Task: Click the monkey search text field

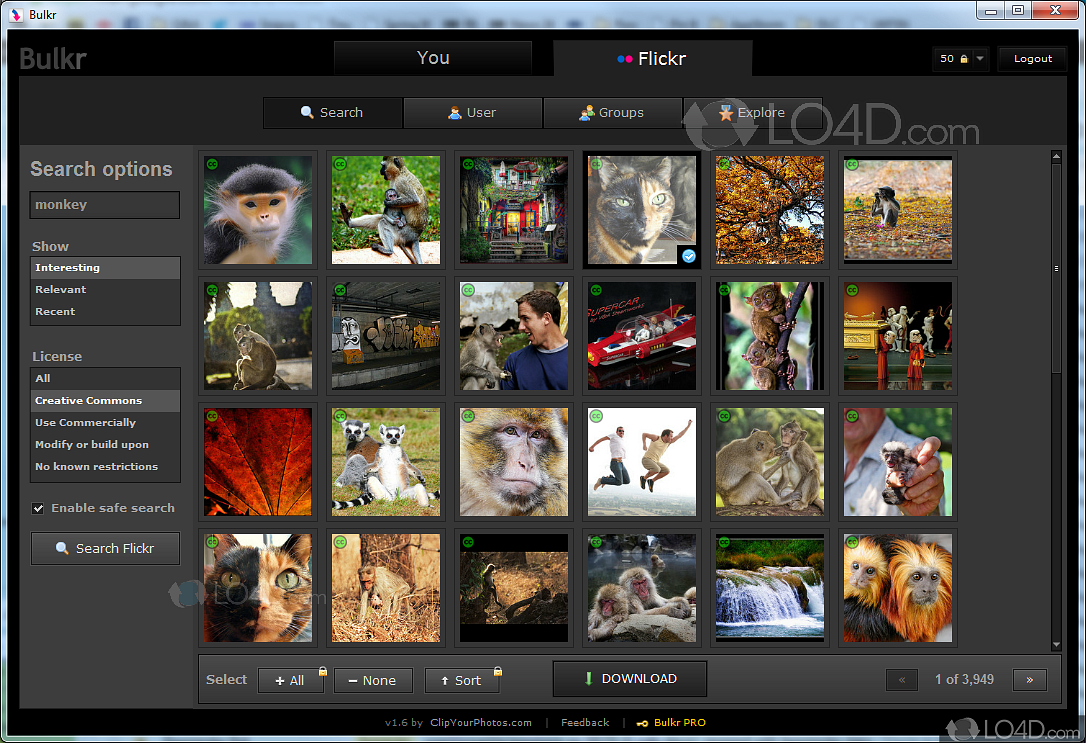Action: (104, 204)
